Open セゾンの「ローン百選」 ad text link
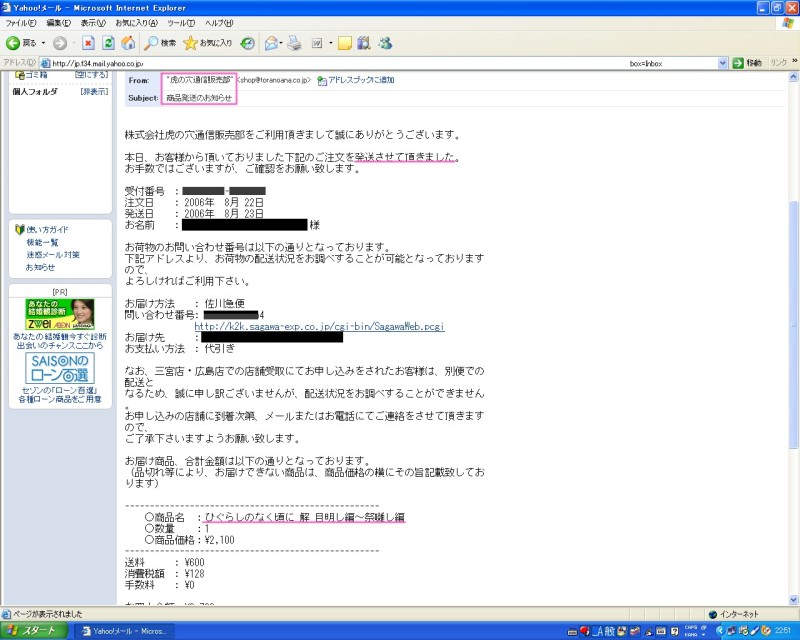The height and width of the screenshot is (640, 800). pos(60,390)
